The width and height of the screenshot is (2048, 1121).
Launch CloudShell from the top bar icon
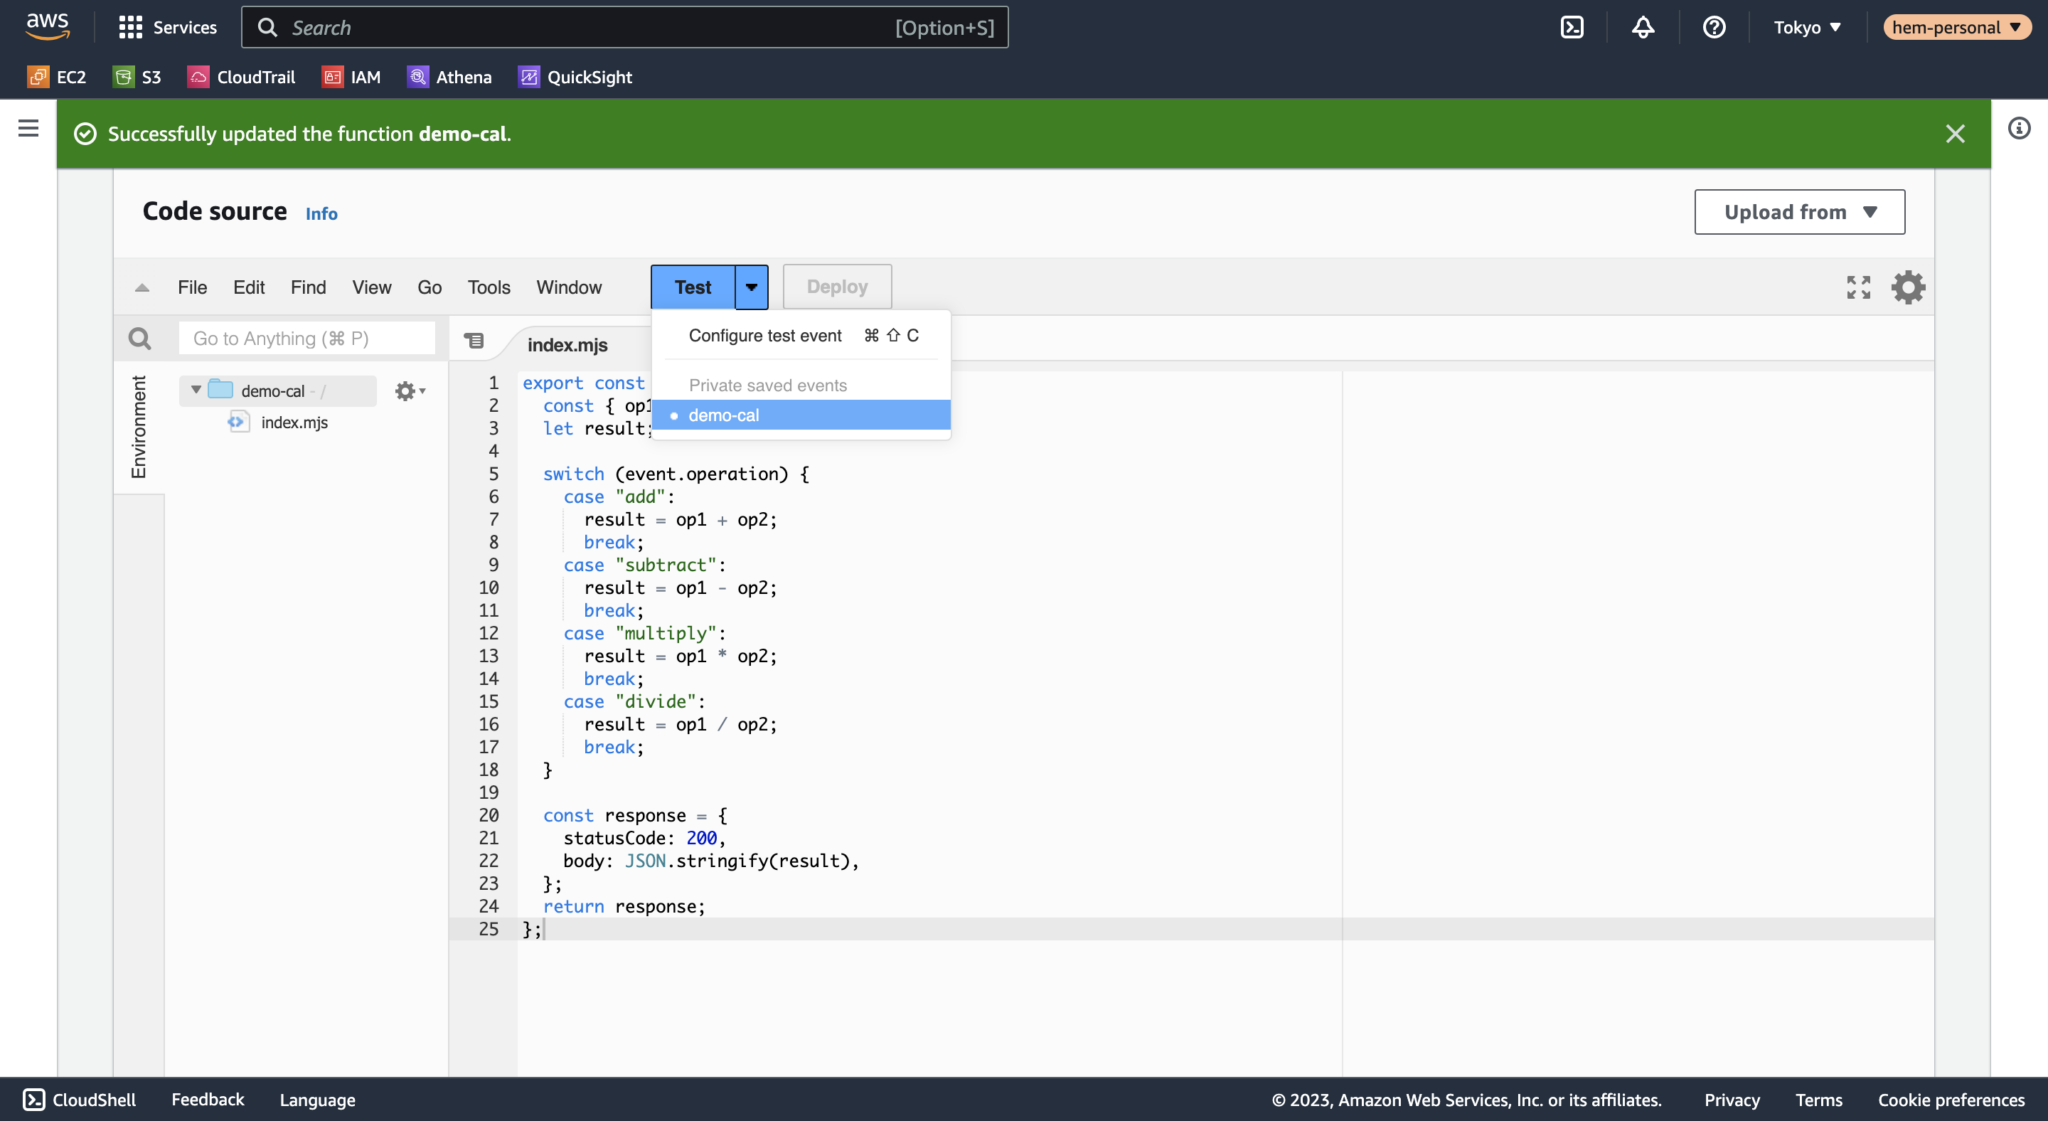pyautogui.click(x=1572, y=27)
